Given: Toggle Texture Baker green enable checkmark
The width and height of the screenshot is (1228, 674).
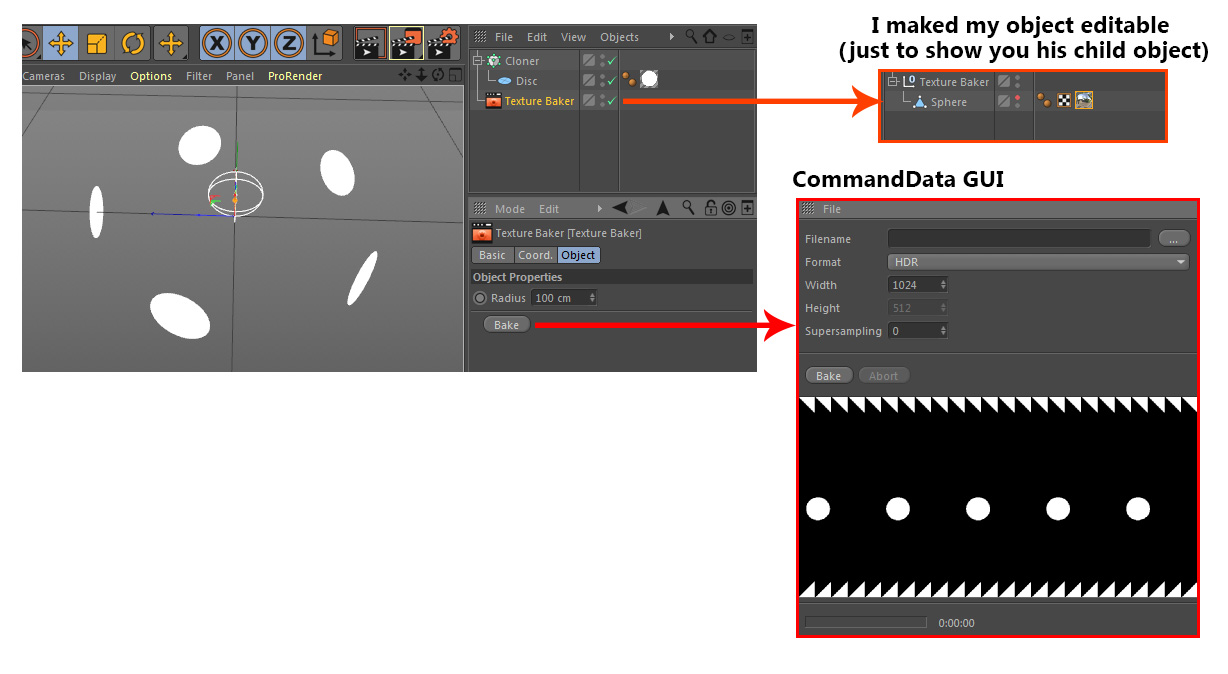Looking at the screenshot, I should click(611, 101).
